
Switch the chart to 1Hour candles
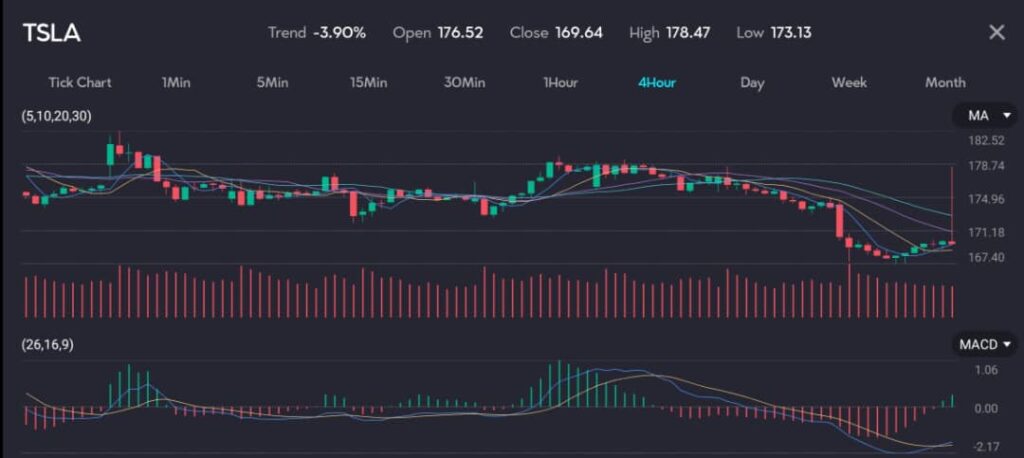[x=560, y=82]
